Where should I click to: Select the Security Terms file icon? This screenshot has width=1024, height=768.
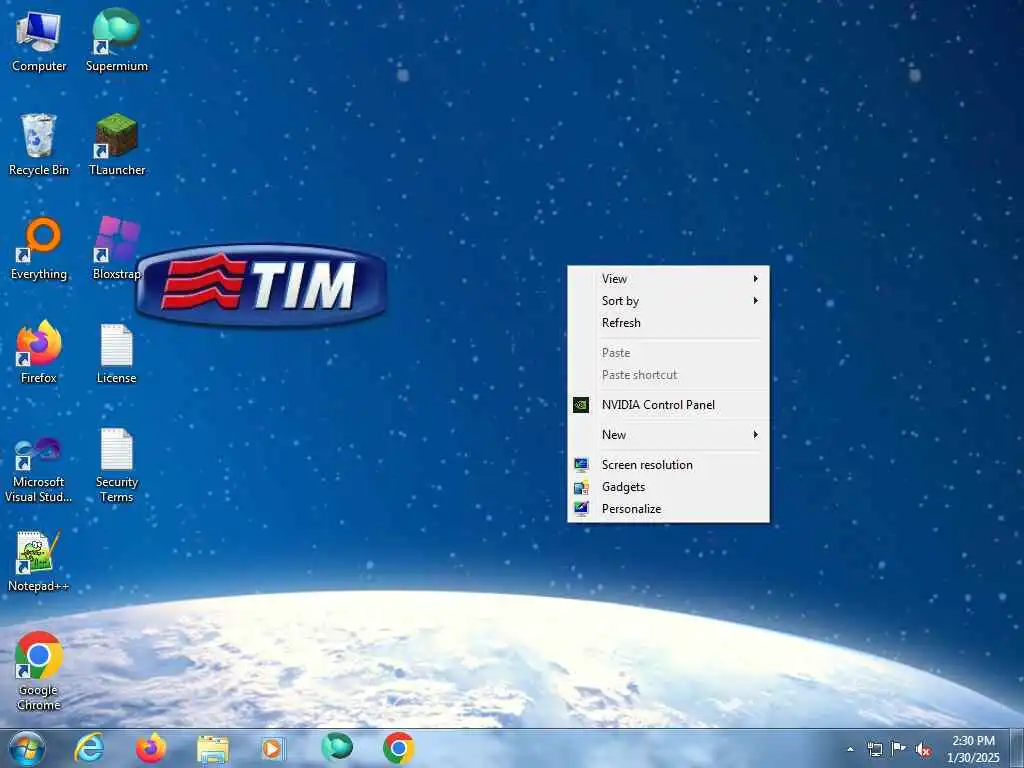click(116, 465)
